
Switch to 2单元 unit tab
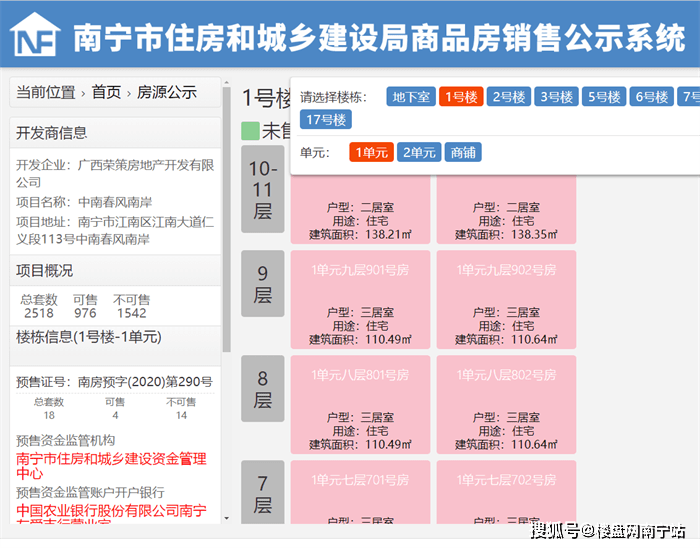point(419,152)
